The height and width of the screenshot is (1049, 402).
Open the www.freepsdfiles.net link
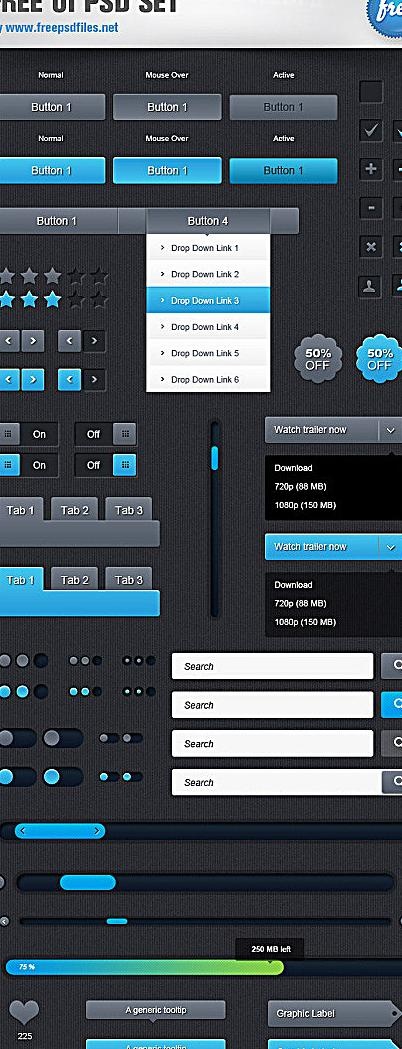tap(61, 28)
